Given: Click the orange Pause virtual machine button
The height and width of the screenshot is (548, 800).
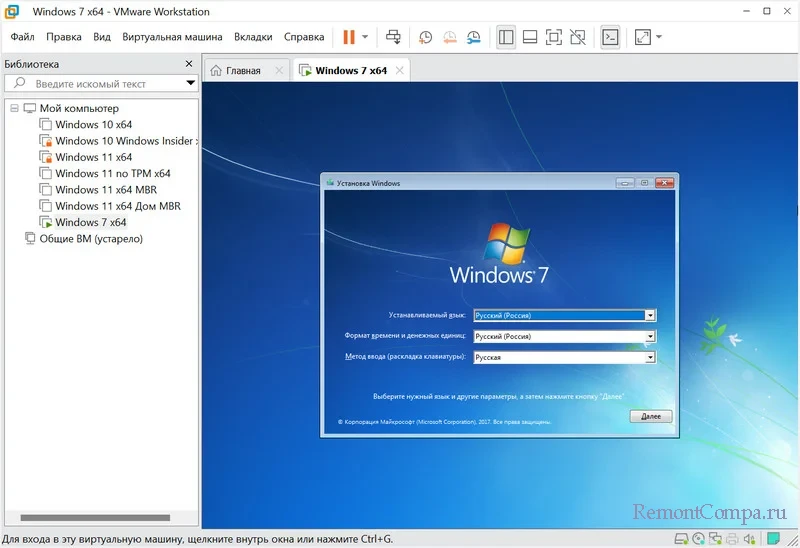Looking at the screenshot, I should coord(349,37).
